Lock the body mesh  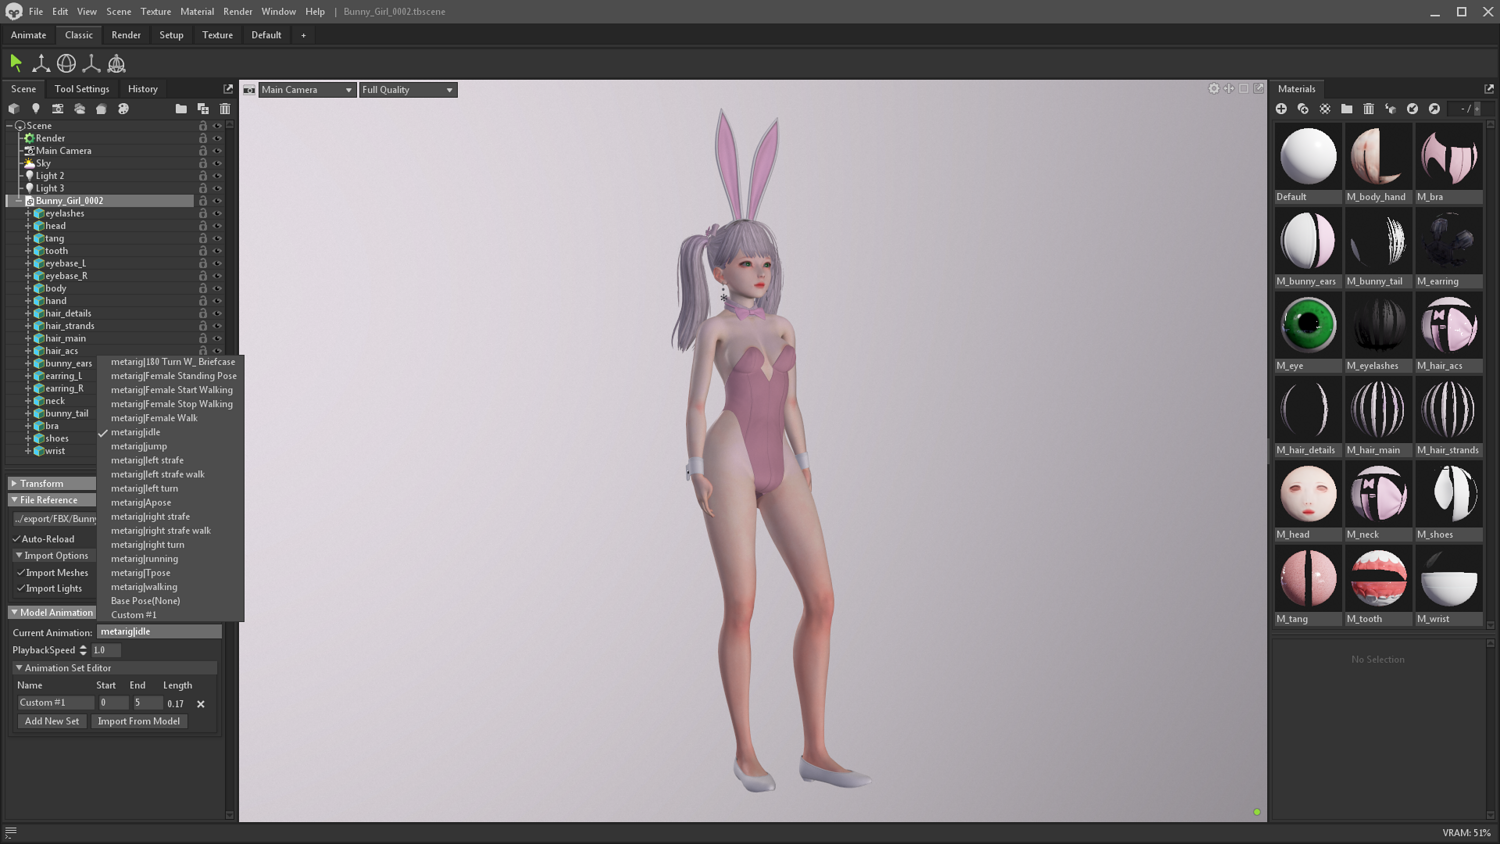point(203,288)
